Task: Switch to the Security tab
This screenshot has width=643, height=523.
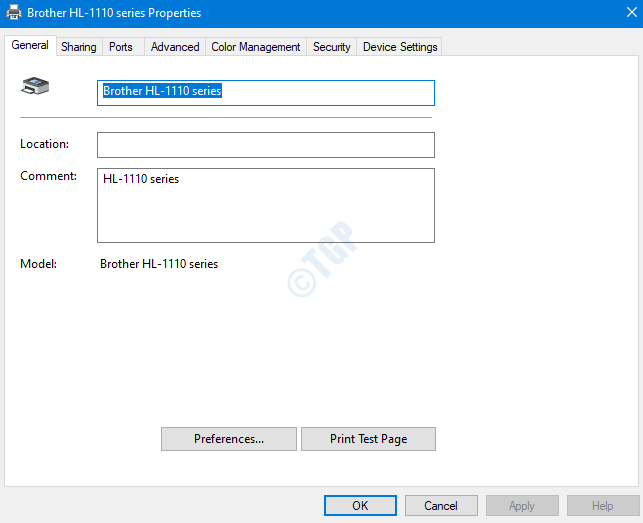Action: [332, 47]
